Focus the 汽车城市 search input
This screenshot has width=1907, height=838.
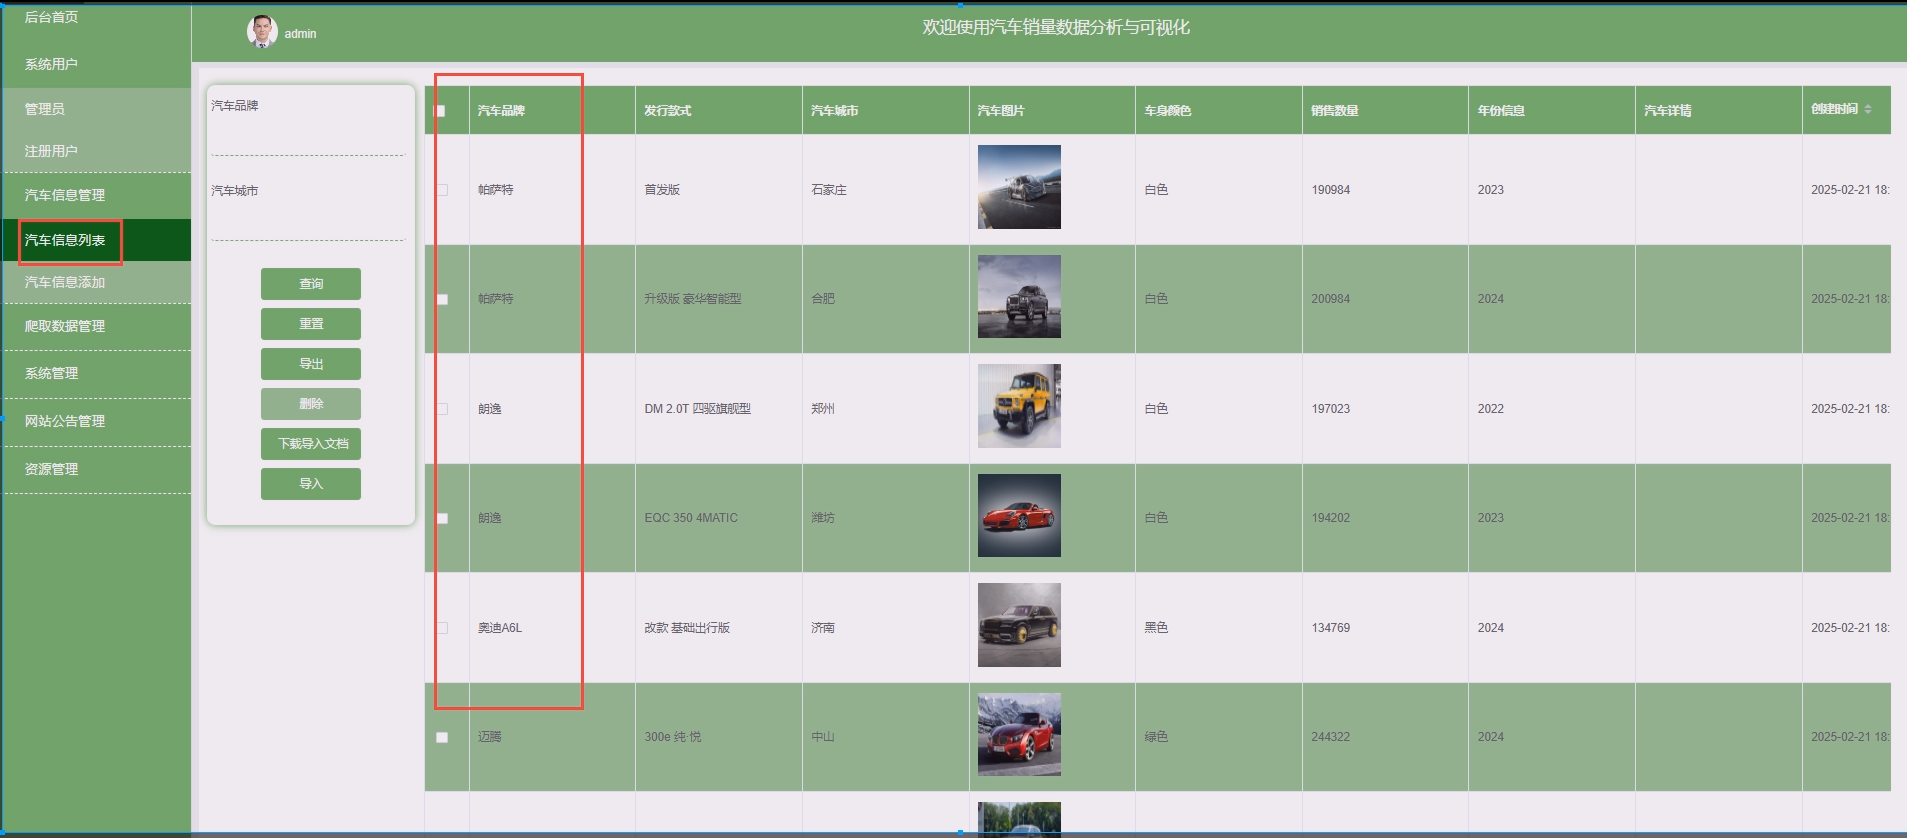pyautogui.click(x=308, y=223)
